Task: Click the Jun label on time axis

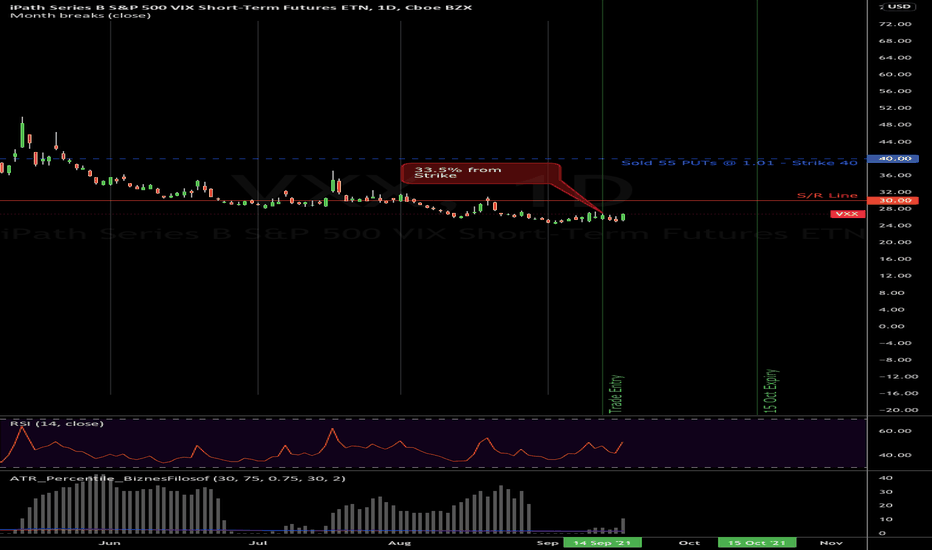Action: click(109, 543)
